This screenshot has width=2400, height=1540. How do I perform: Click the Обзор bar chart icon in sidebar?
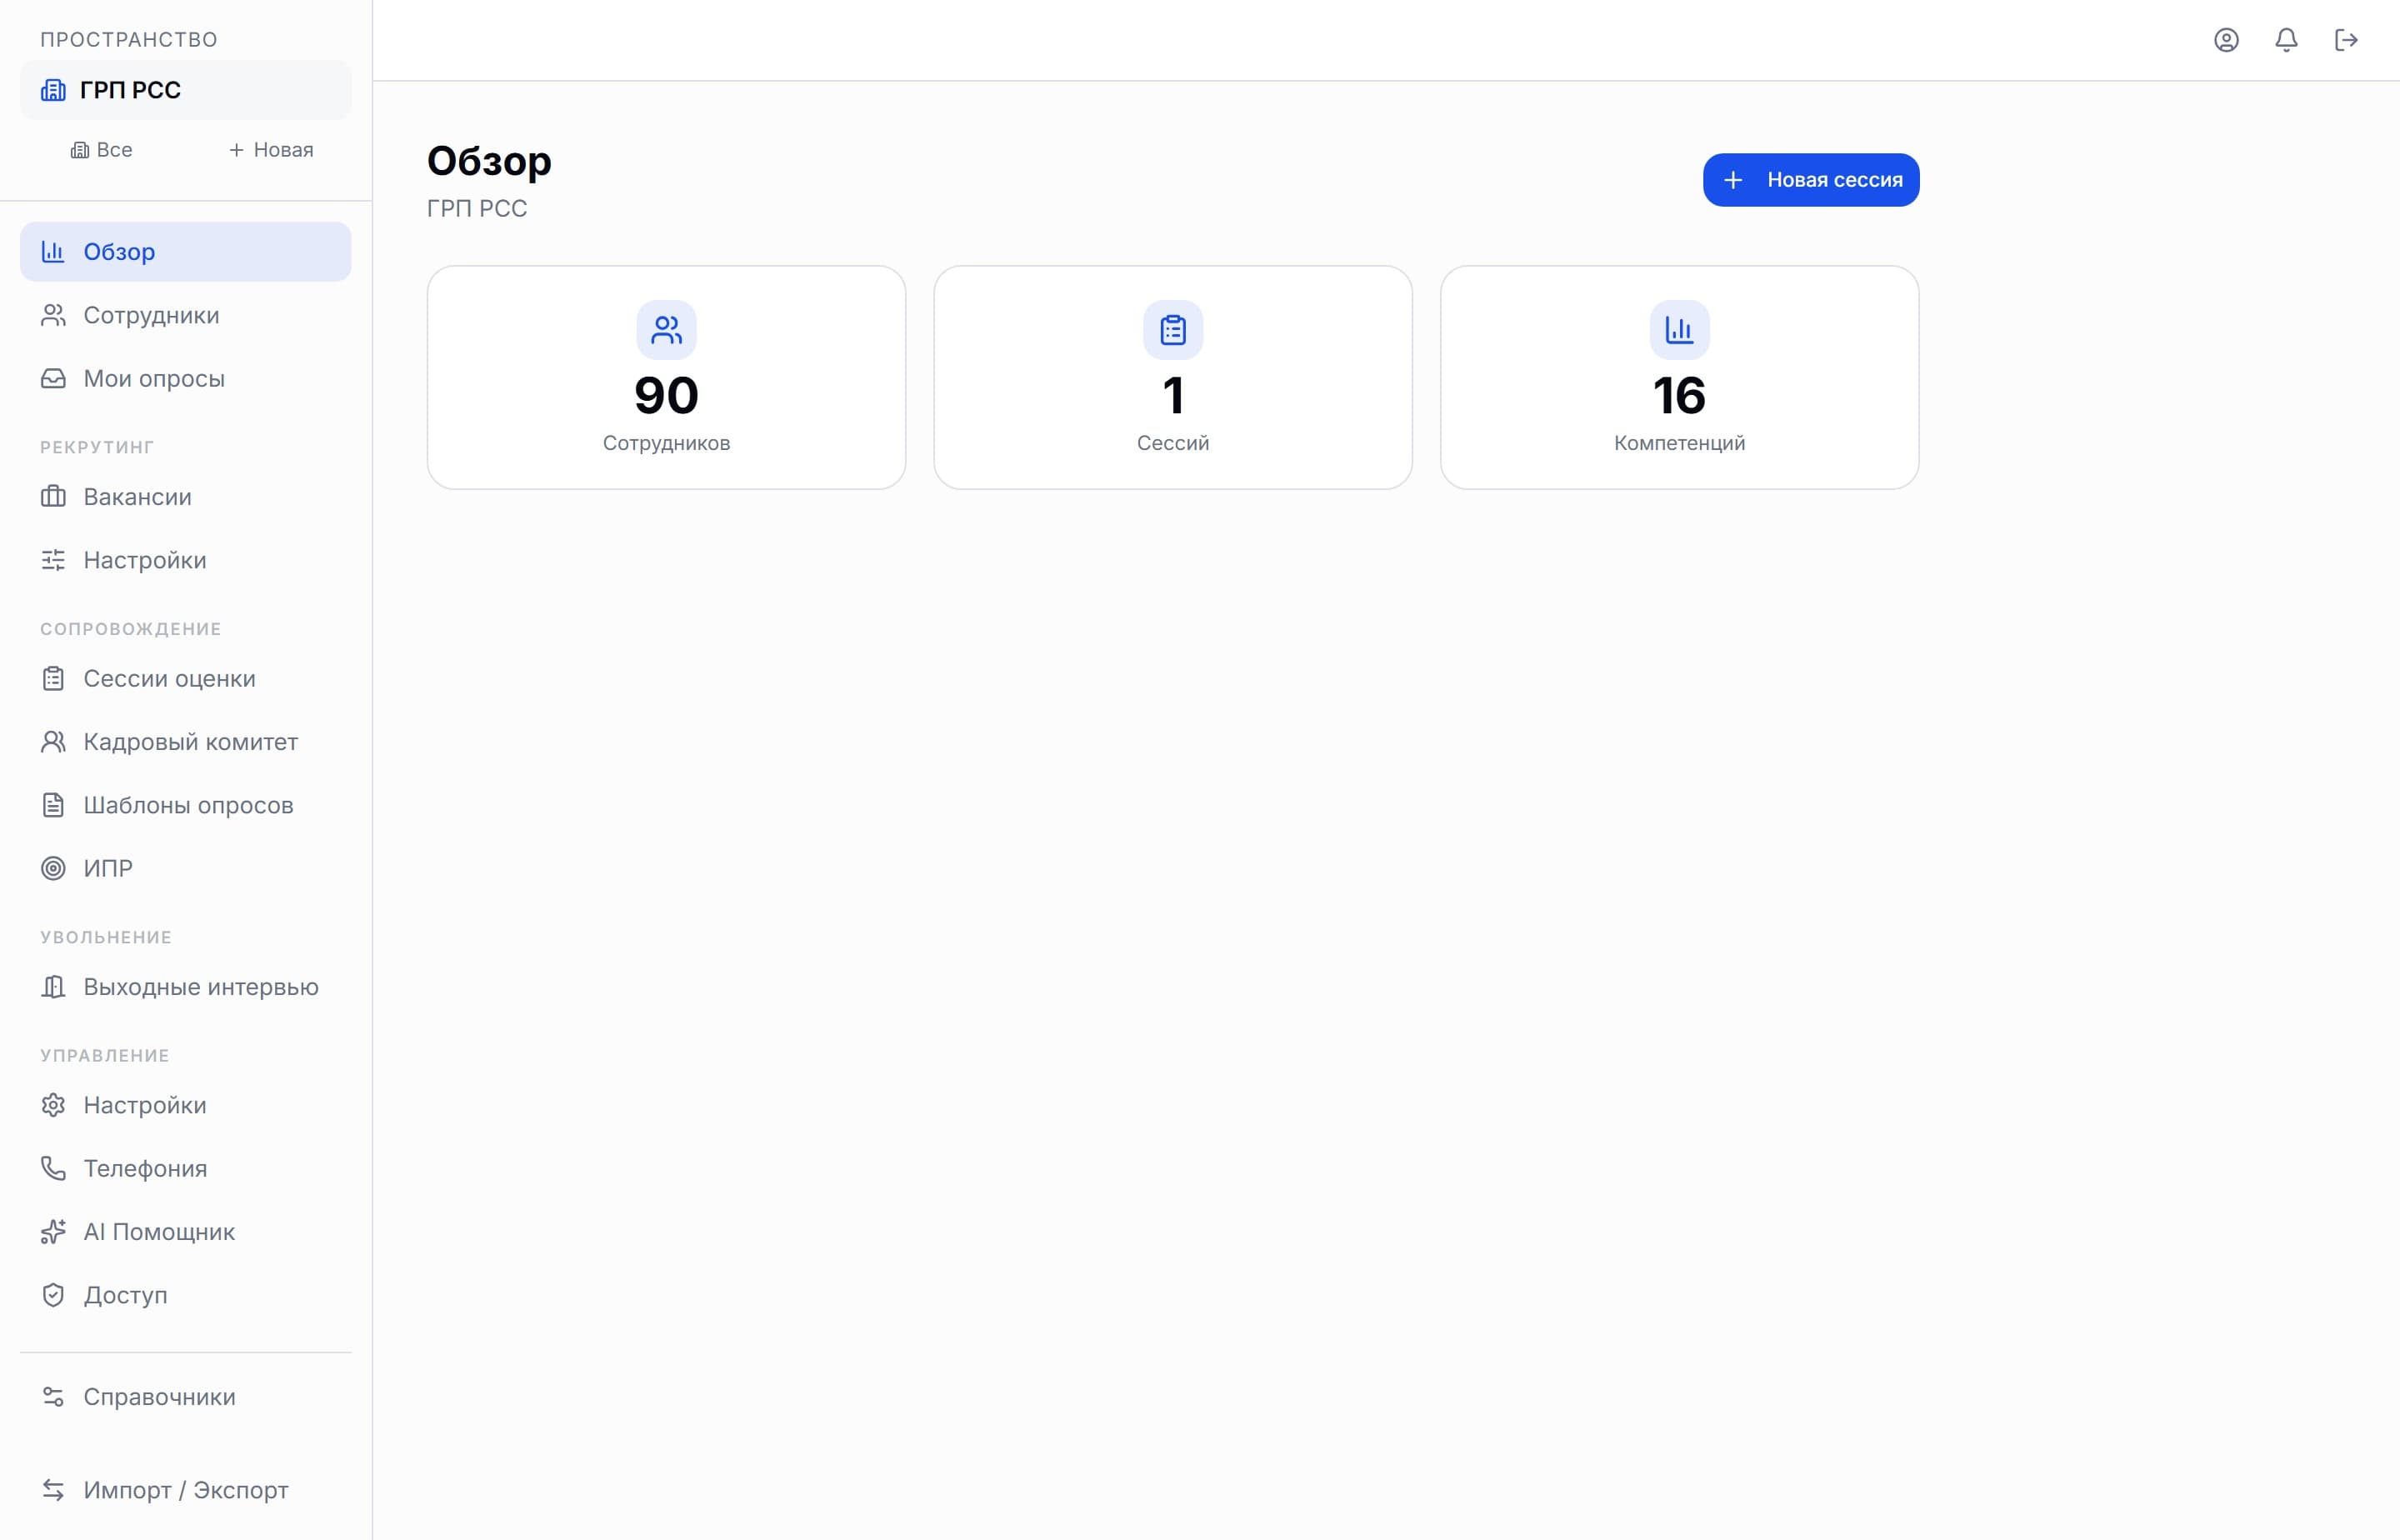[x=53, y=251]
